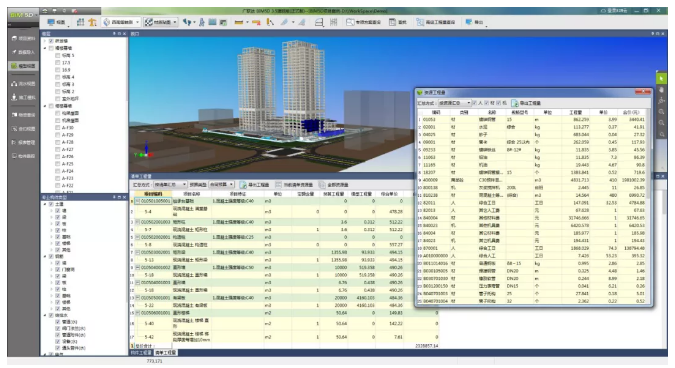The image size is (675, 368).
Task: Collapse the third building node in floor tree
Action: coord(45,106)
